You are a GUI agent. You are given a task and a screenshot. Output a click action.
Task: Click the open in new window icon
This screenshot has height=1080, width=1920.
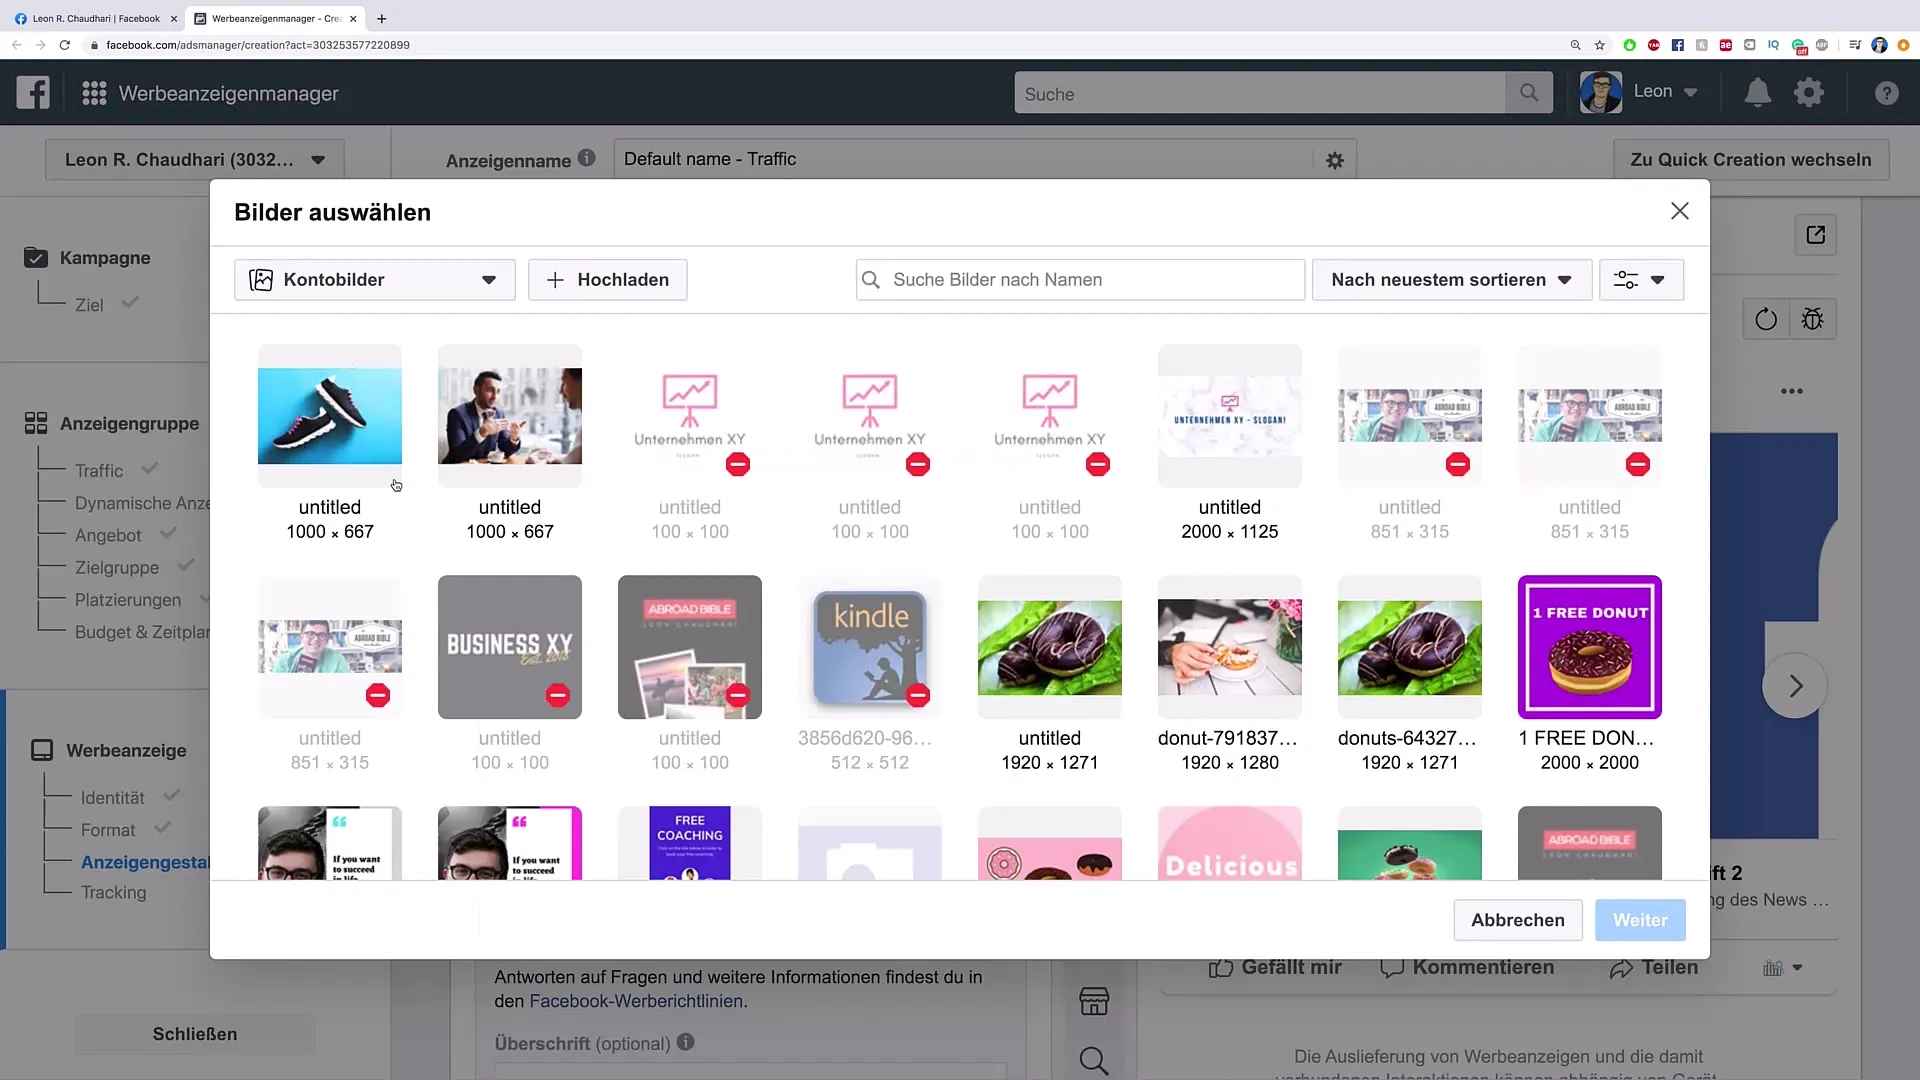pos(1816,235)
